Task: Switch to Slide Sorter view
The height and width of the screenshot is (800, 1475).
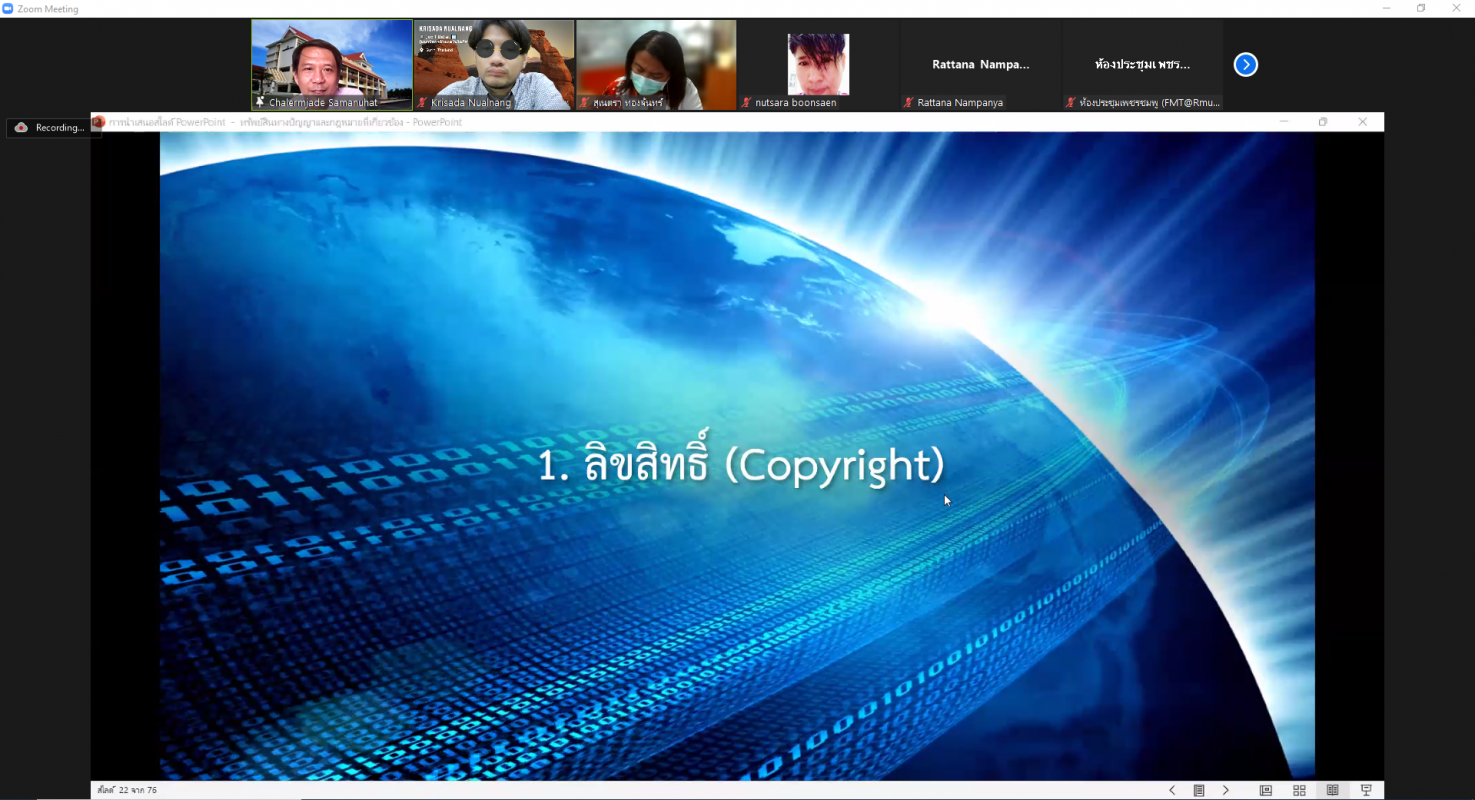Action: 1299,791
